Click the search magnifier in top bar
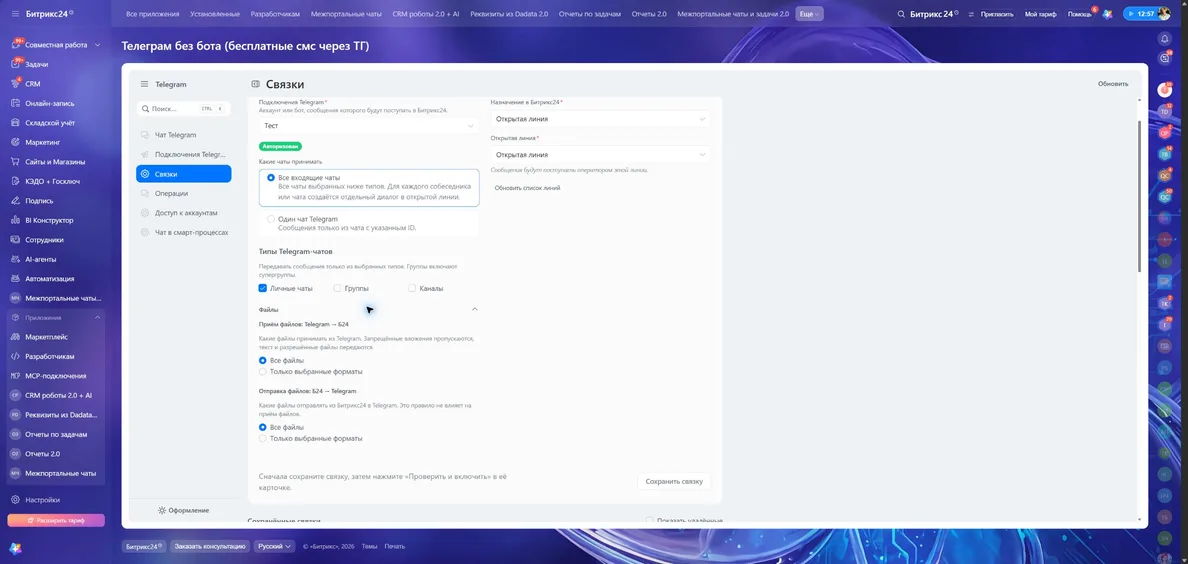The width and height of the screenshot is (1188, 564). pos(901,14)
